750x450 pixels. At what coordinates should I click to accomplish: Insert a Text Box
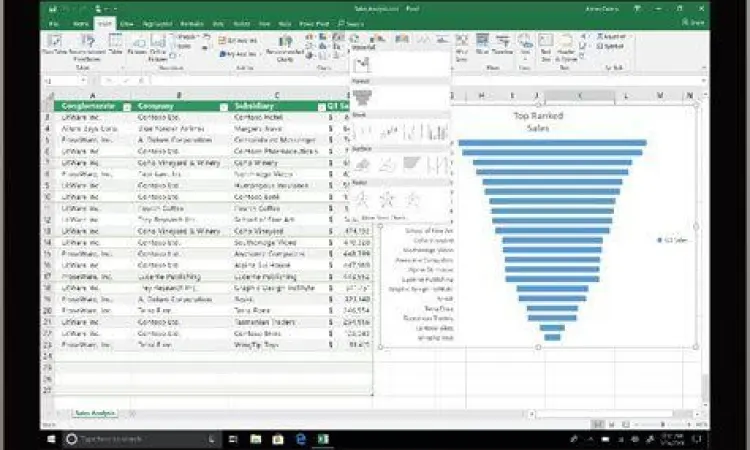tap(546, 48)
